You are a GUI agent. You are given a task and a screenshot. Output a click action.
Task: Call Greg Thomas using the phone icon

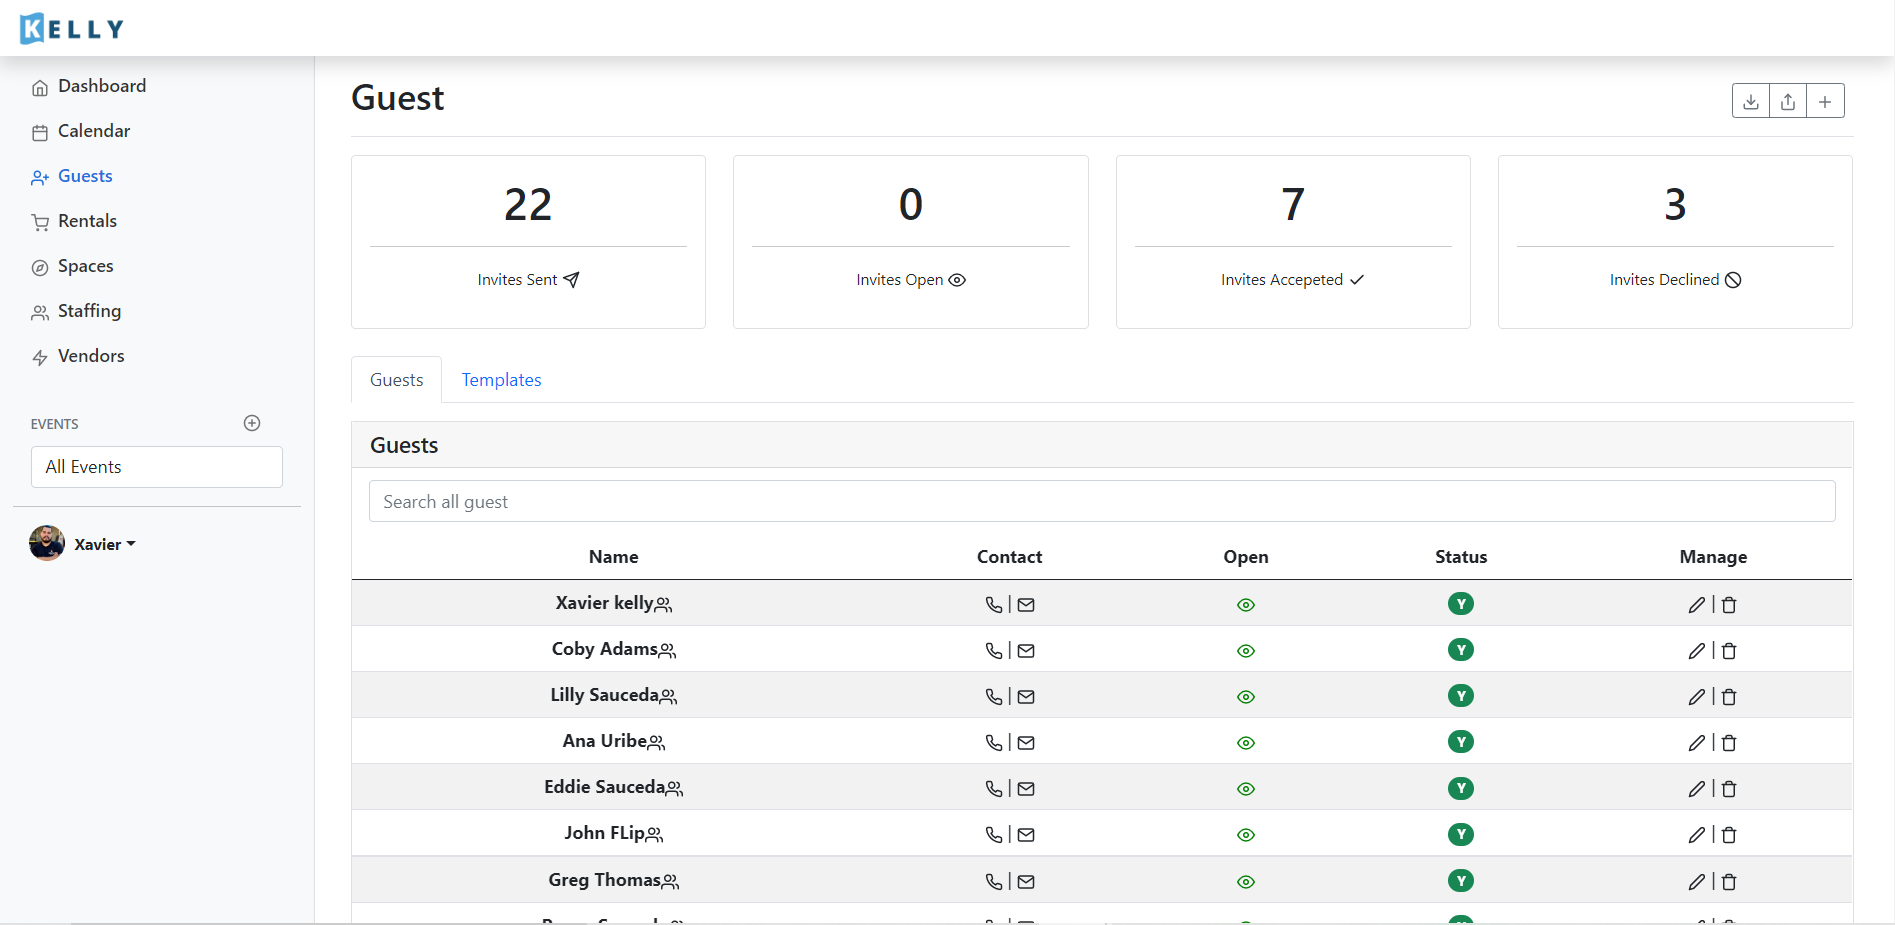click(x=994, y=881)
